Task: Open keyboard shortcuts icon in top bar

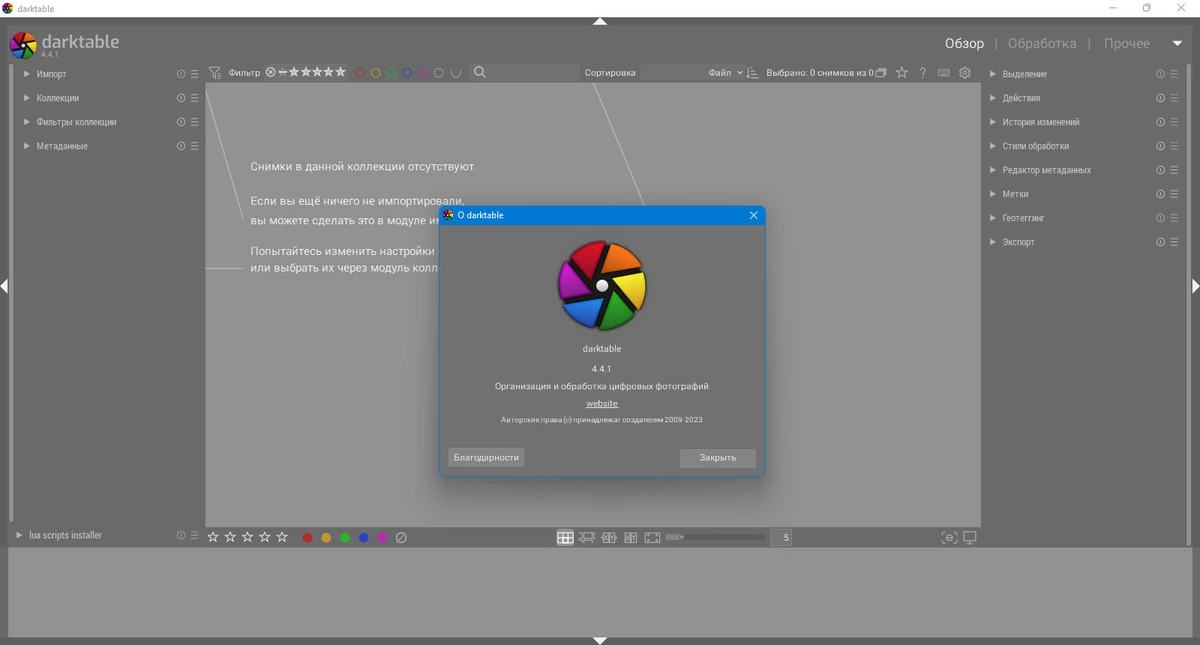Action: [x=944, y=73]
